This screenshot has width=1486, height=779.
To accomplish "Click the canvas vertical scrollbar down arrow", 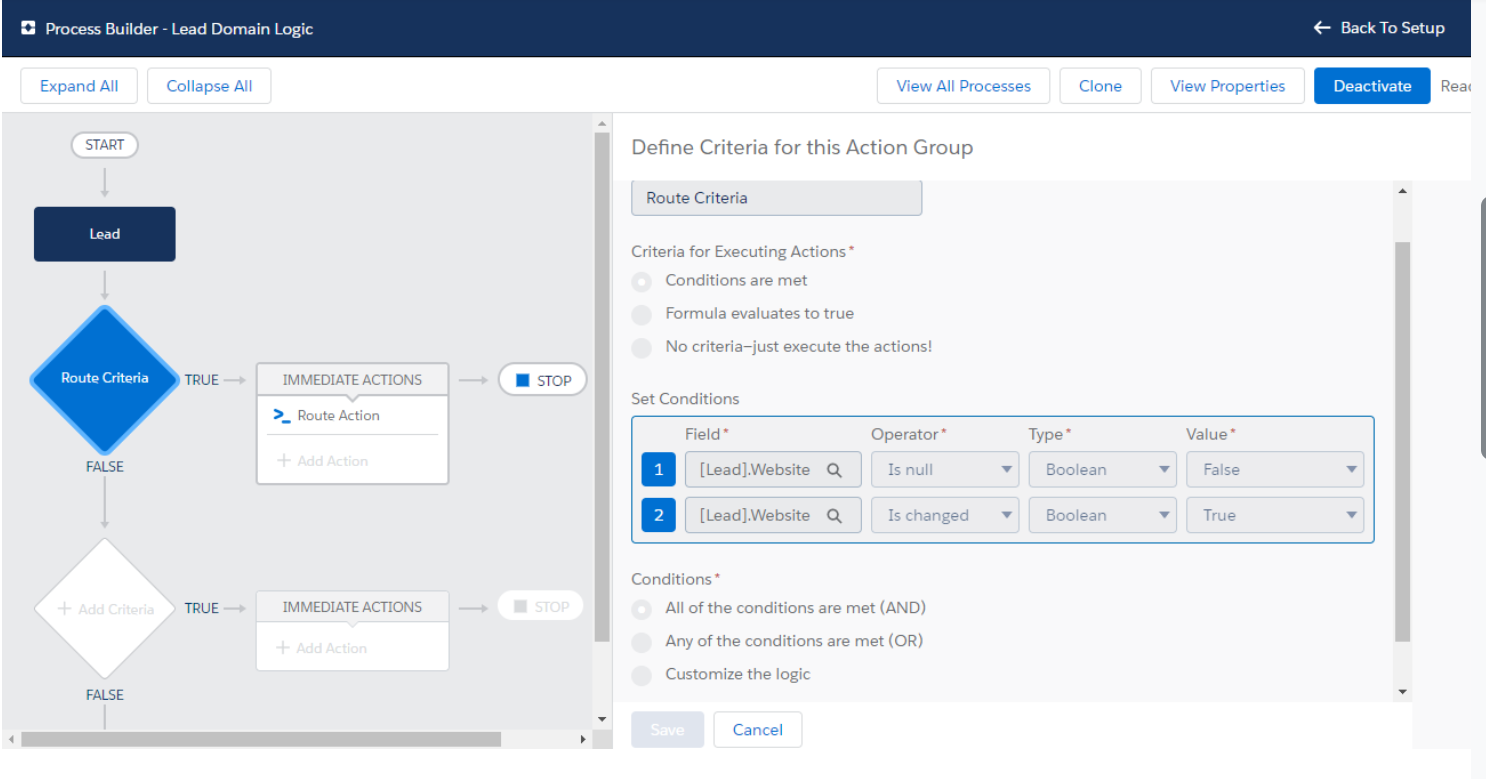I will pyautogui.click(x=602, y=719).
